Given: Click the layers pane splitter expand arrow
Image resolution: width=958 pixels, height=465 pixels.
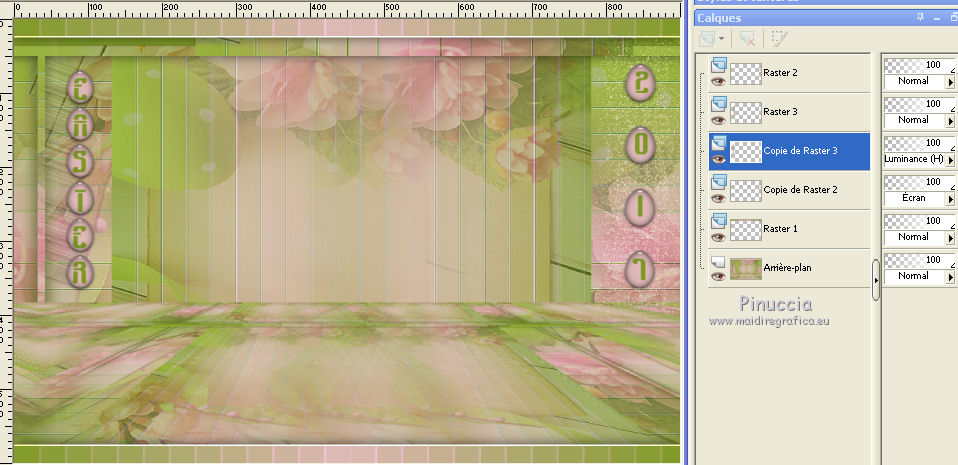Looking at the screenshot, I should [876, 280].
